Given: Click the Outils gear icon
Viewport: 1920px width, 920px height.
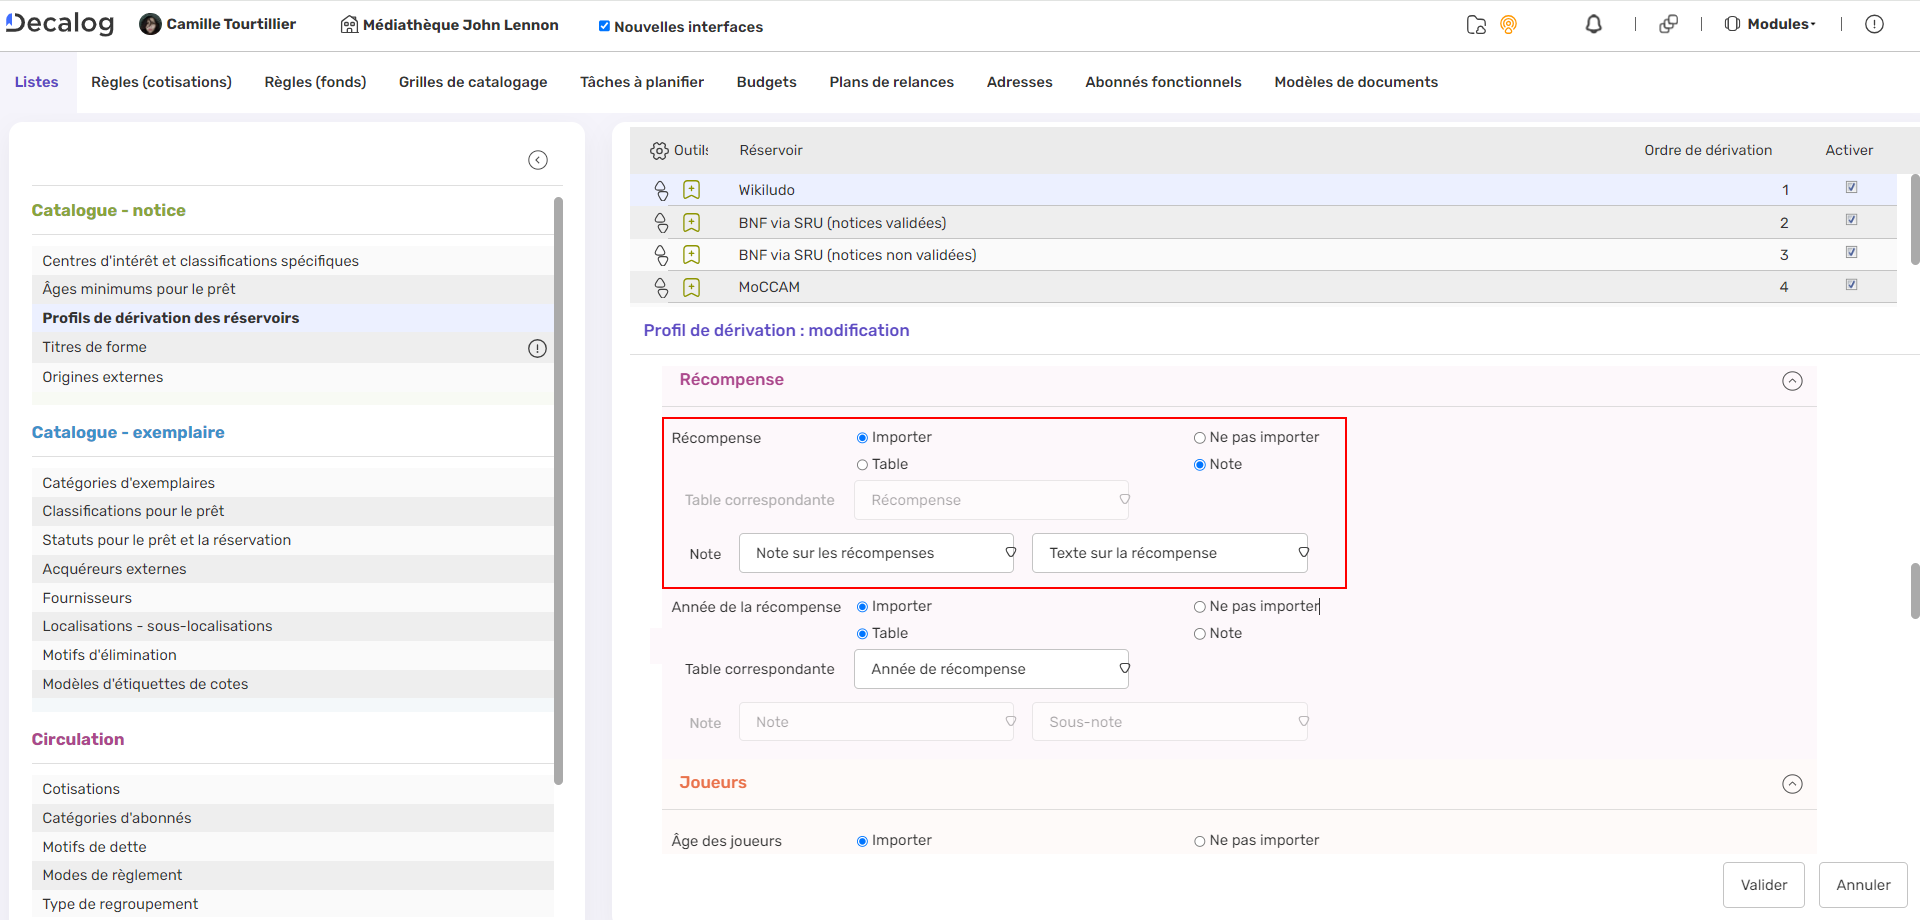Looking at the screenshot, I should click(x=659, y=151).
